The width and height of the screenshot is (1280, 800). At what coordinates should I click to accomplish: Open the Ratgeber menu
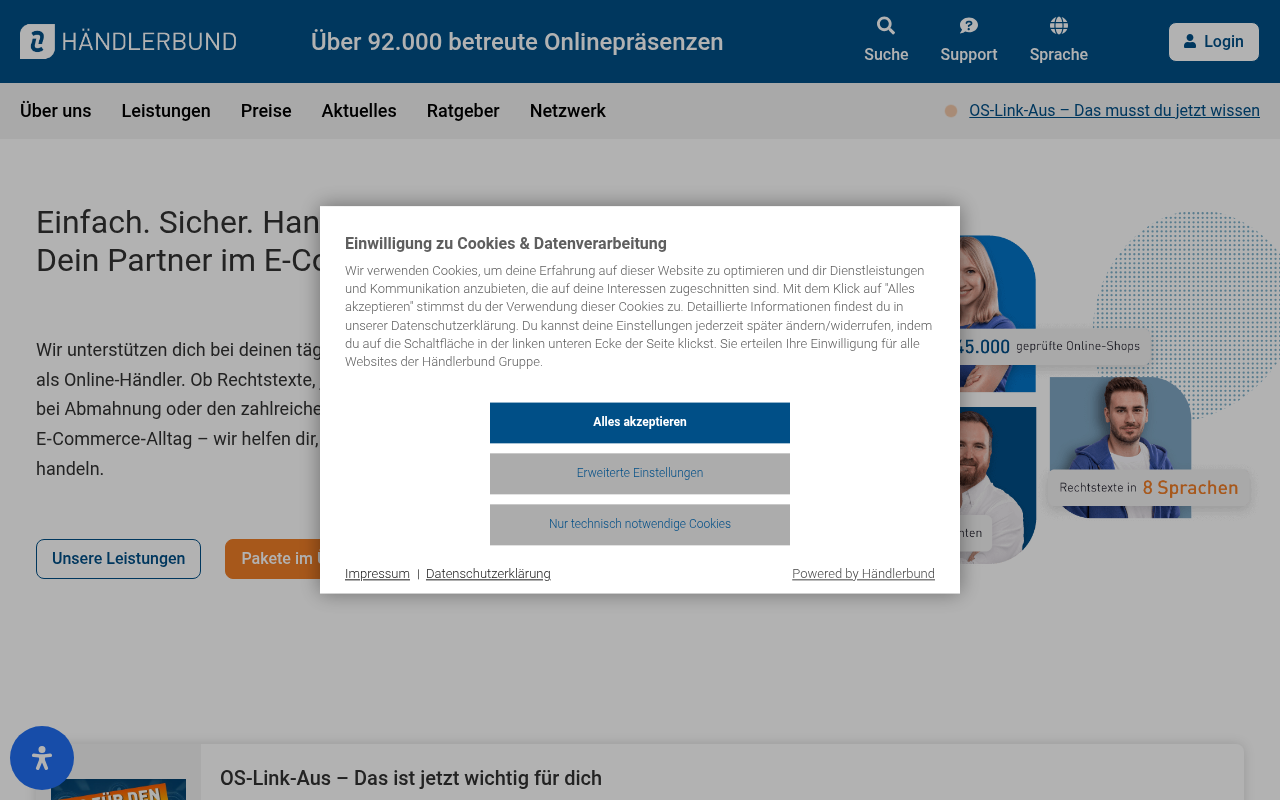(463, 111)
